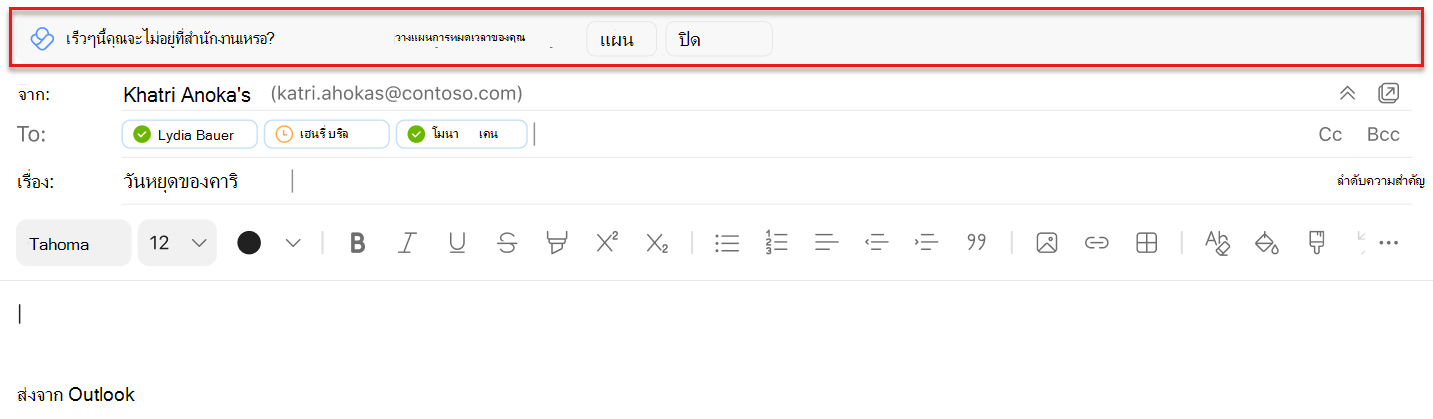Click the paint bucket shading icon
Image resolution: width=1433 pixels, height=419 pixels.
(1267, 243)
